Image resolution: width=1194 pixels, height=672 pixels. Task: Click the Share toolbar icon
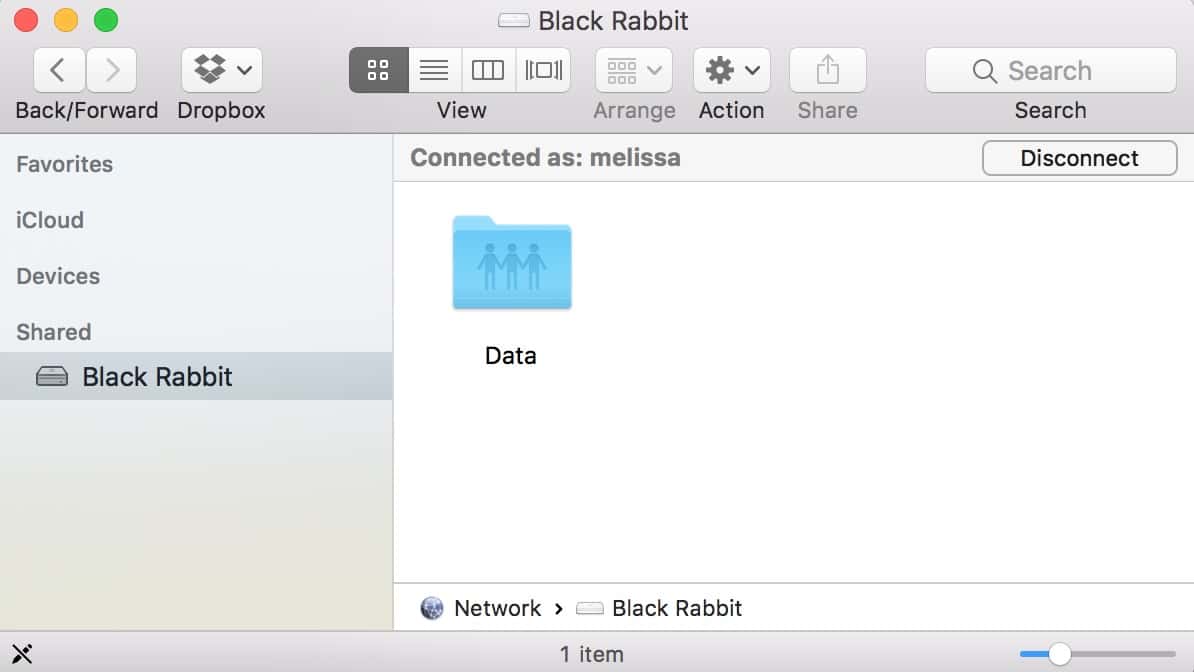(x=827, y=71)
